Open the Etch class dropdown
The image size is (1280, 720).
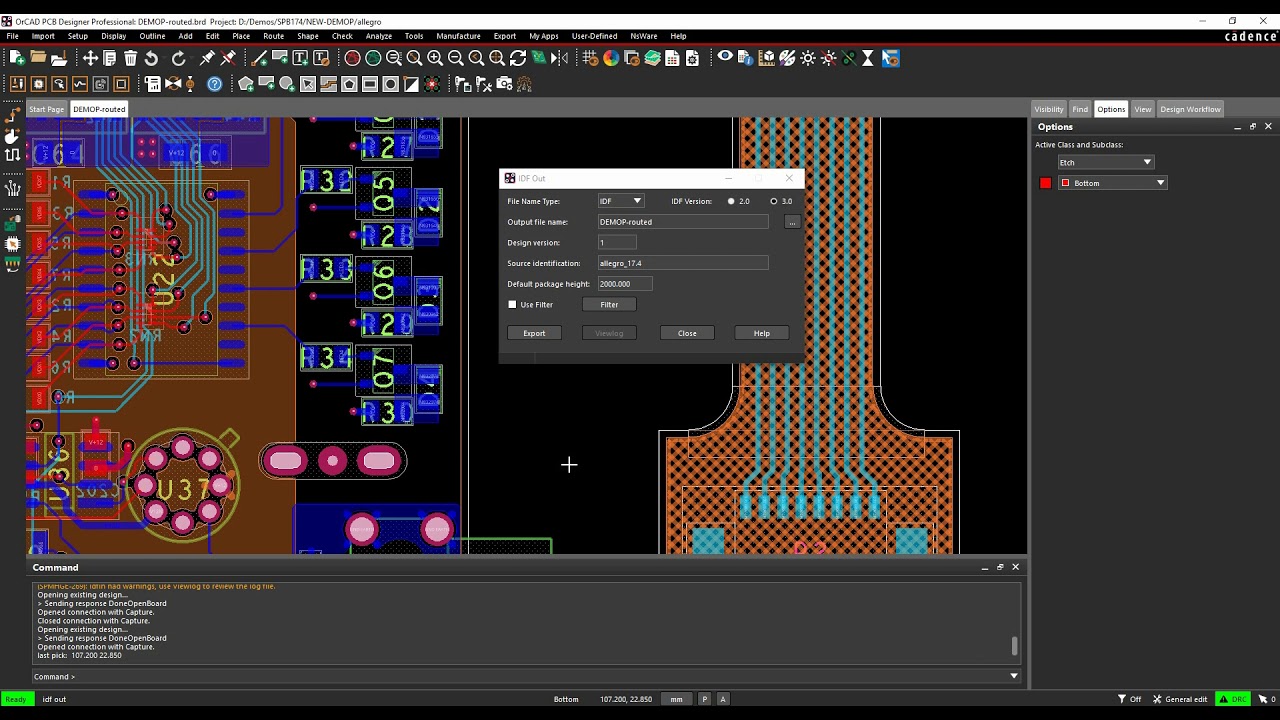[1106, 162]
